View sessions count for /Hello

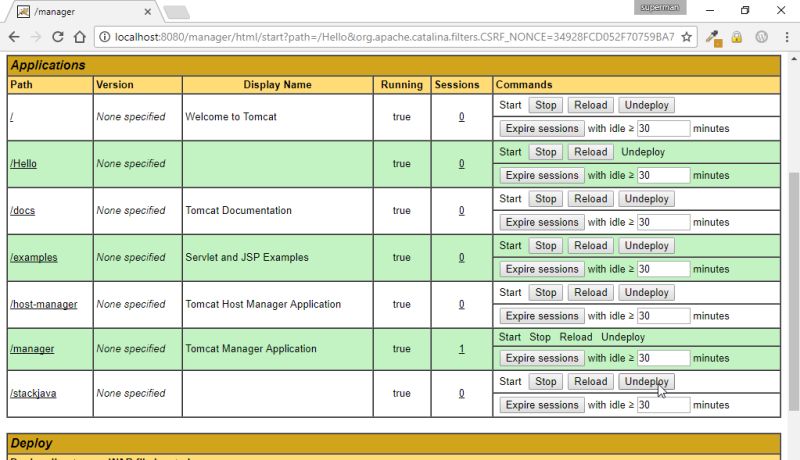click(x=461, y=164)
